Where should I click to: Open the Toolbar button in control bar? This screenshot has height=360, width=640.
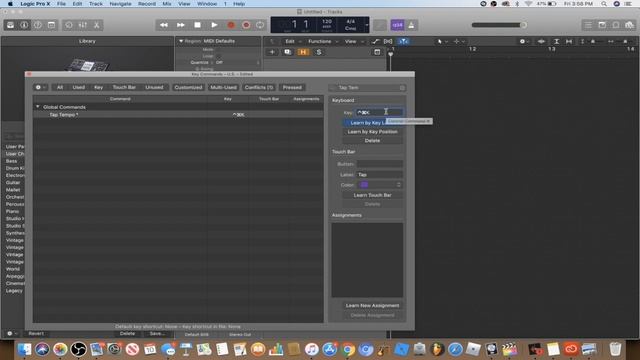click(x=51, y=25)
